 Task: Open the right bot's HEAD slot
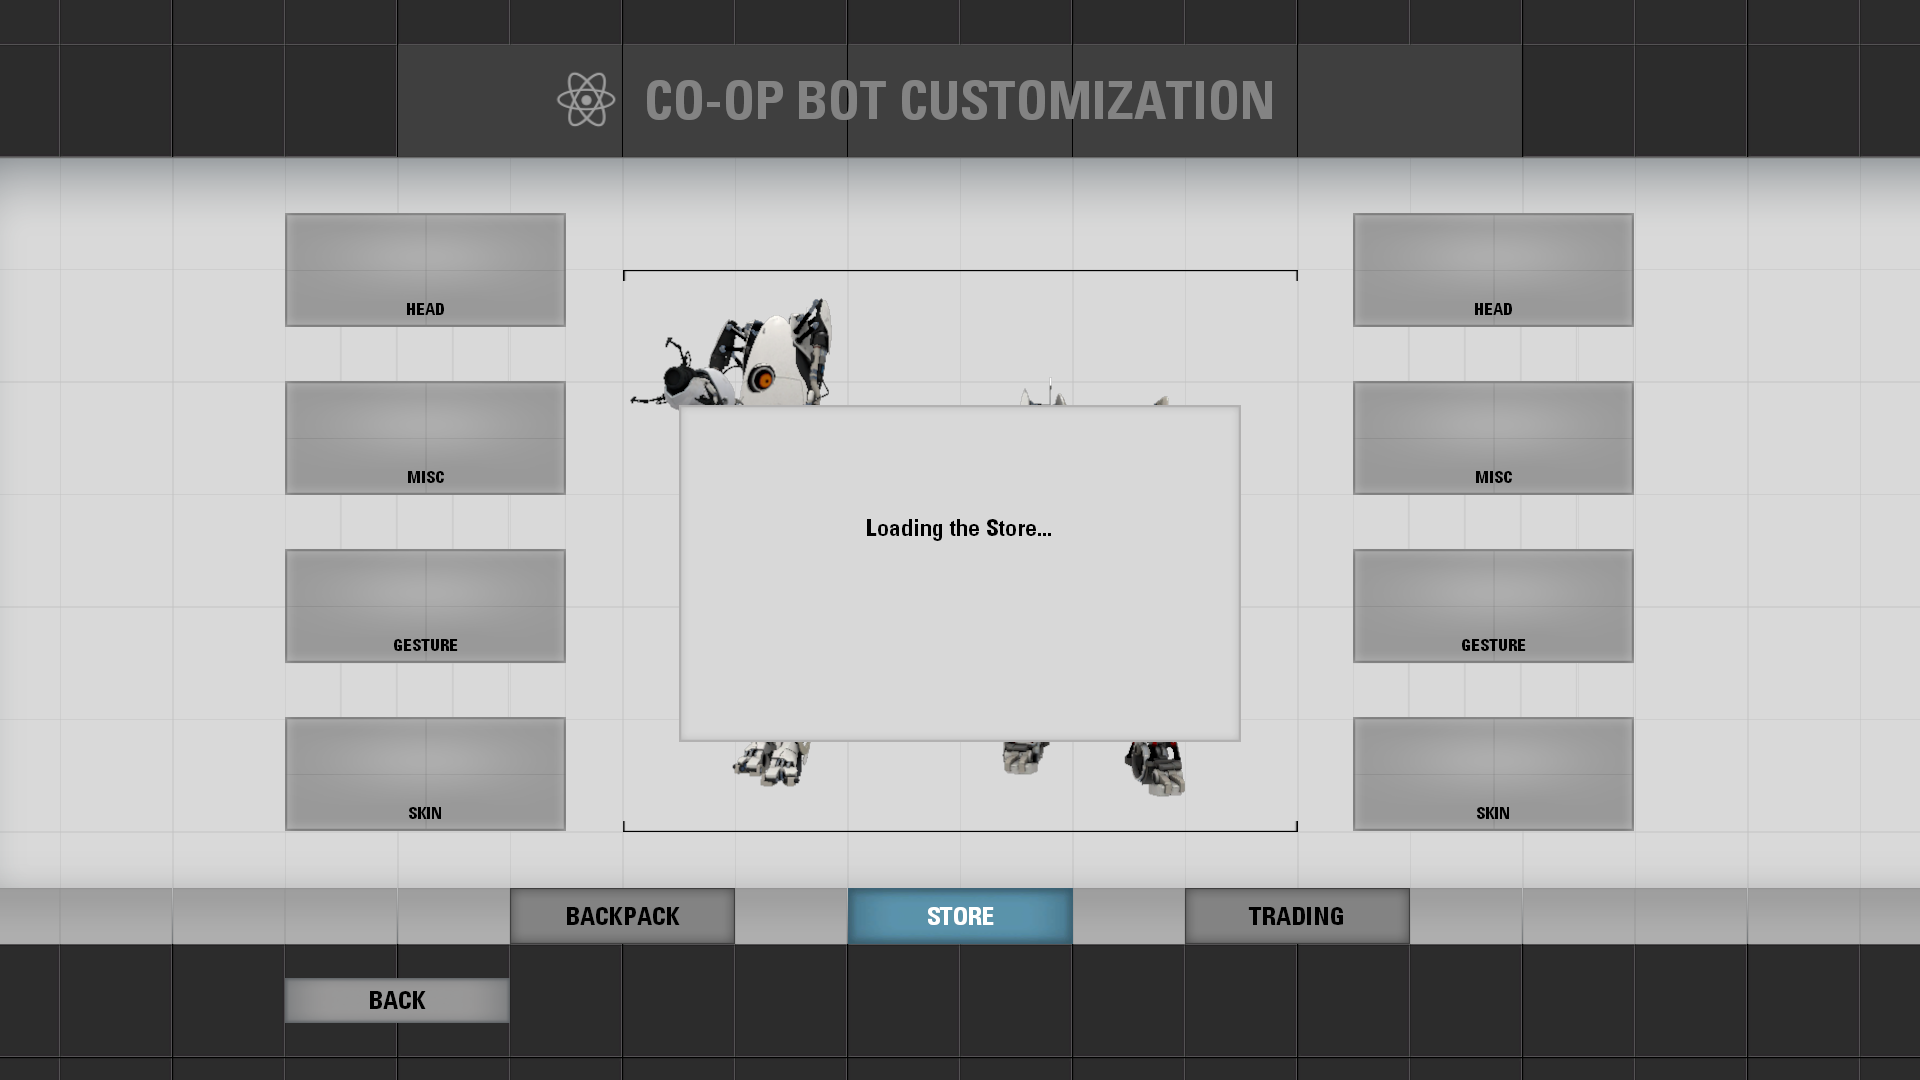pos(1493,270)
